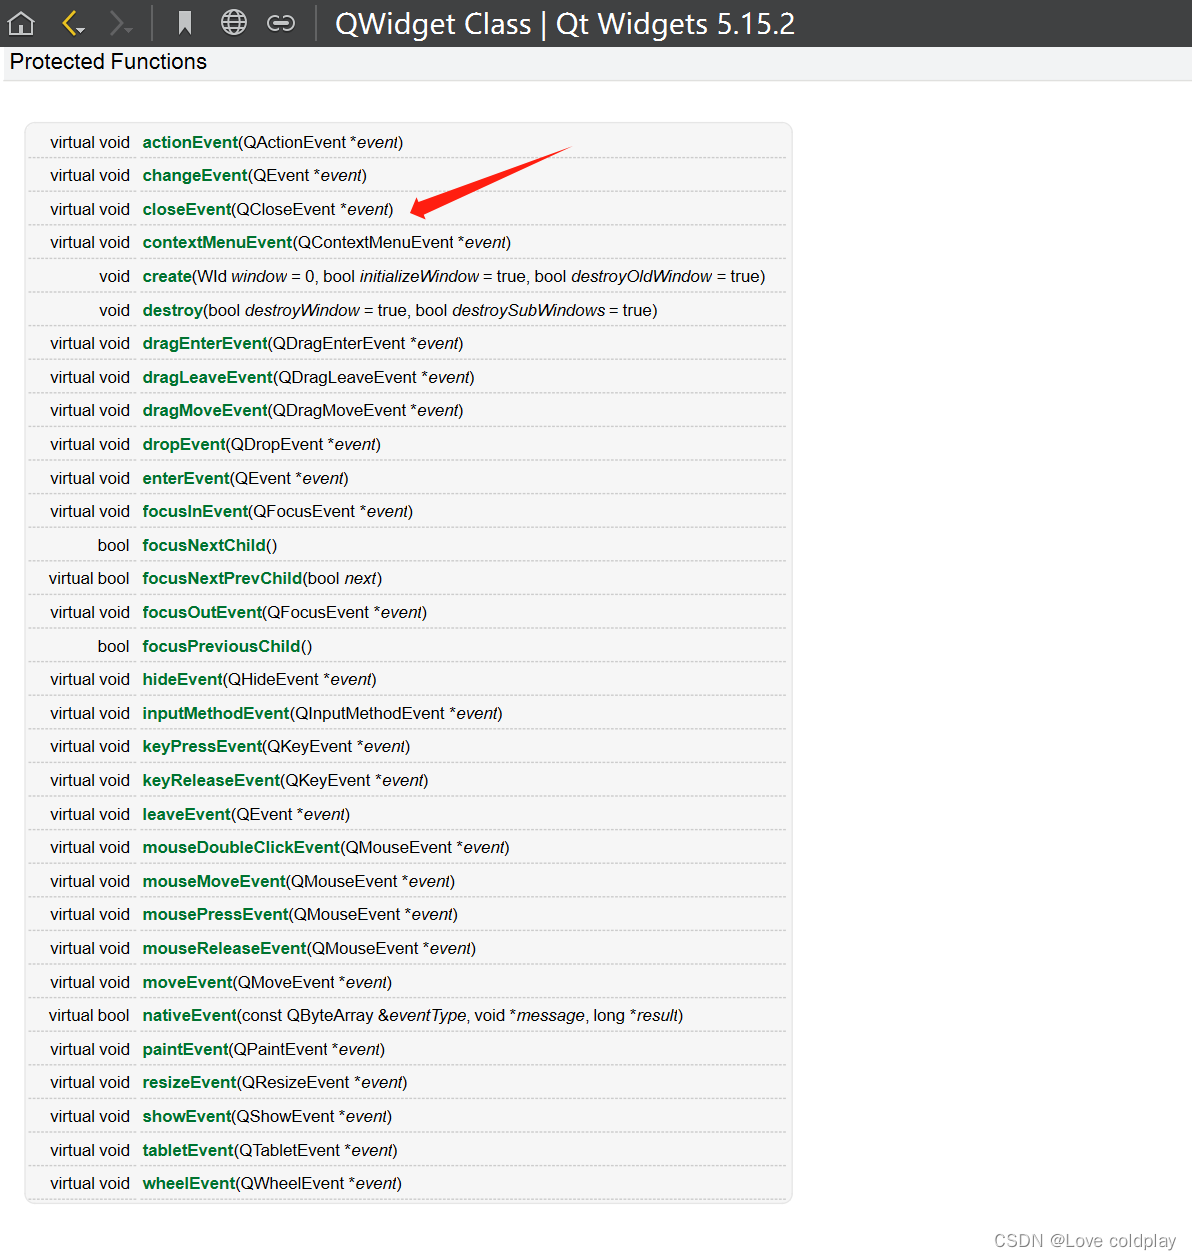Screen dimensions: 1192x1260
Task: Click the destroySubWindows parameter text
Action: click(x=528, y=310)
